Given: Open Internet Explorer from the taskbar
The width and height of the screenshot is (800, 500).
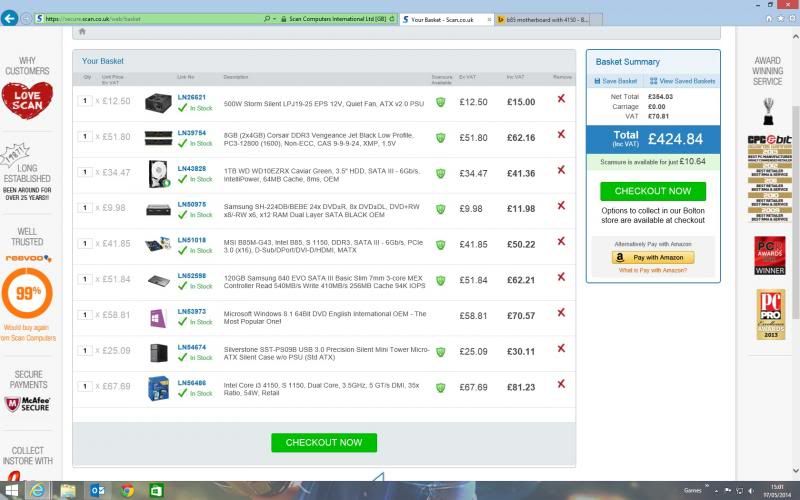Looking at the screenshot, I should coord(37,491).
